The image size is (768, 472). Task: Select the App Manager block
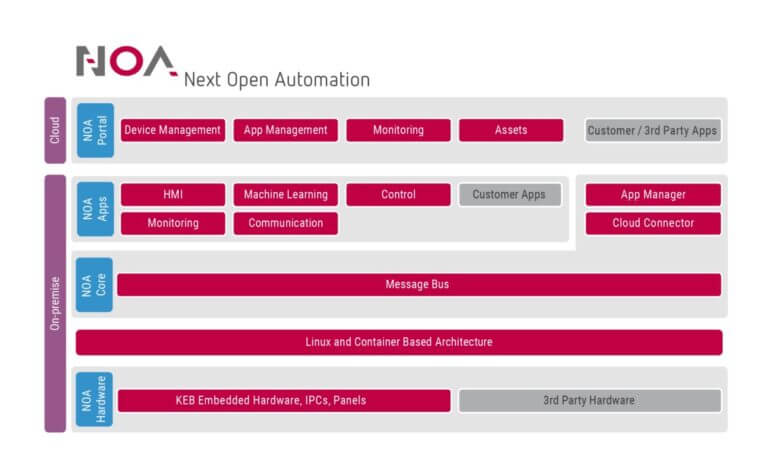(x=652, y=195)
